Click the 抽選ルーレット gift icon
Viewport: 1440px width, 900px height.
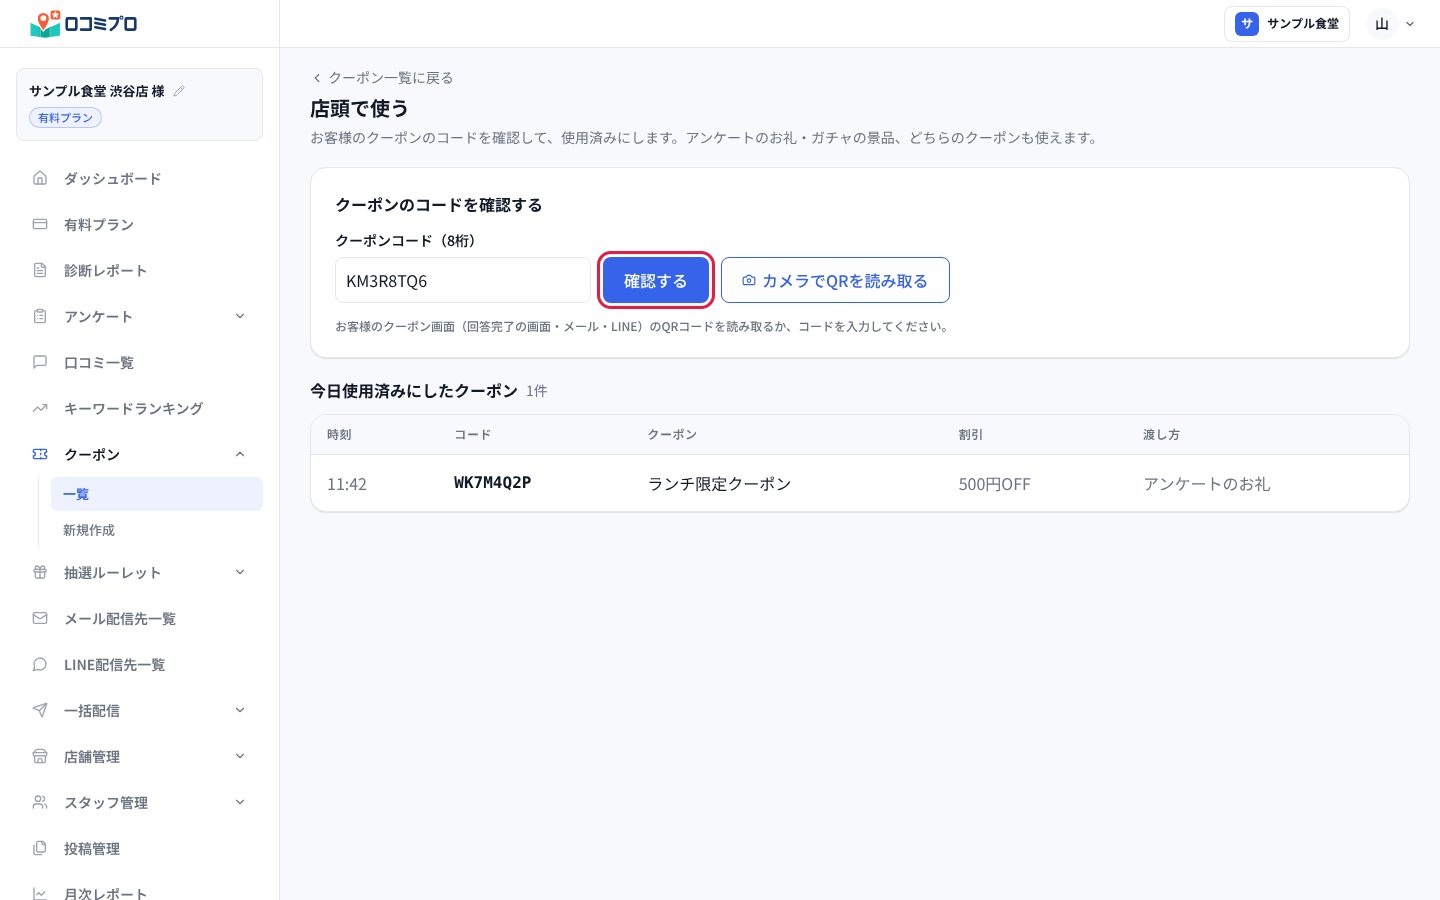(40, 572)
